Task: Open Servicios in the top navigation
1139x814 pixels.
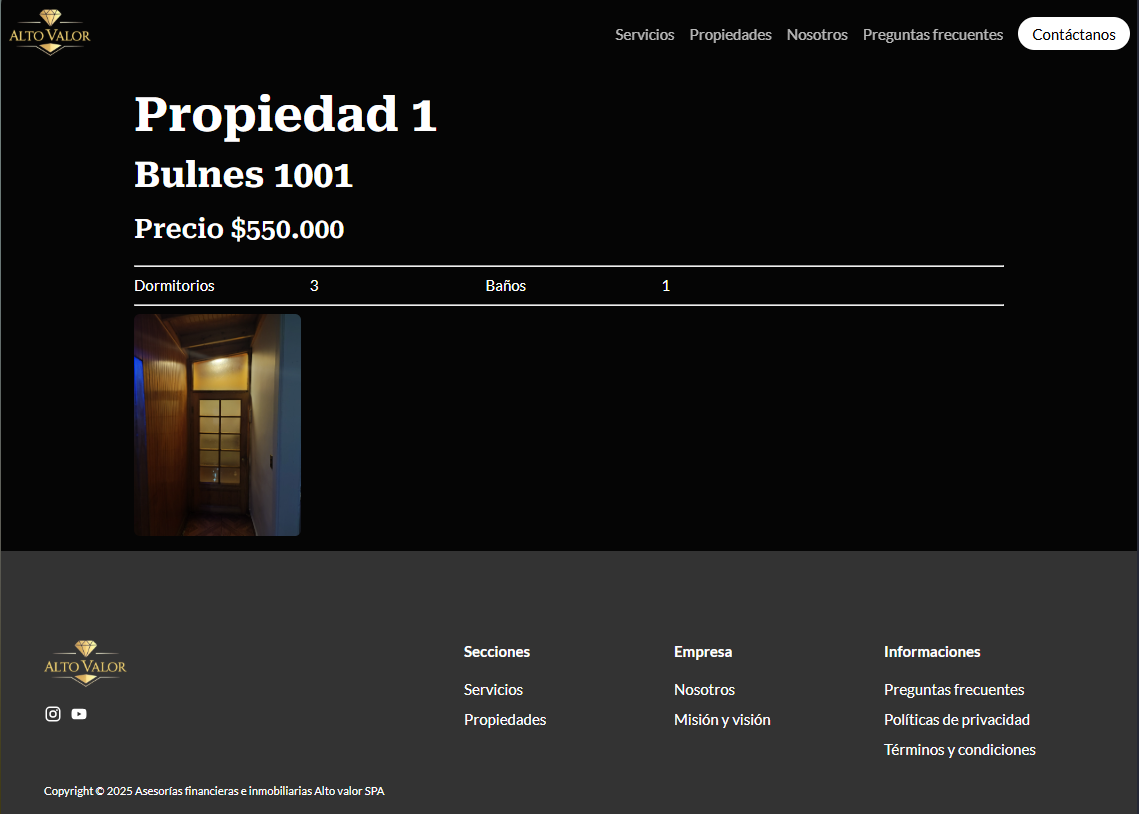Action: tap(644, 34)
